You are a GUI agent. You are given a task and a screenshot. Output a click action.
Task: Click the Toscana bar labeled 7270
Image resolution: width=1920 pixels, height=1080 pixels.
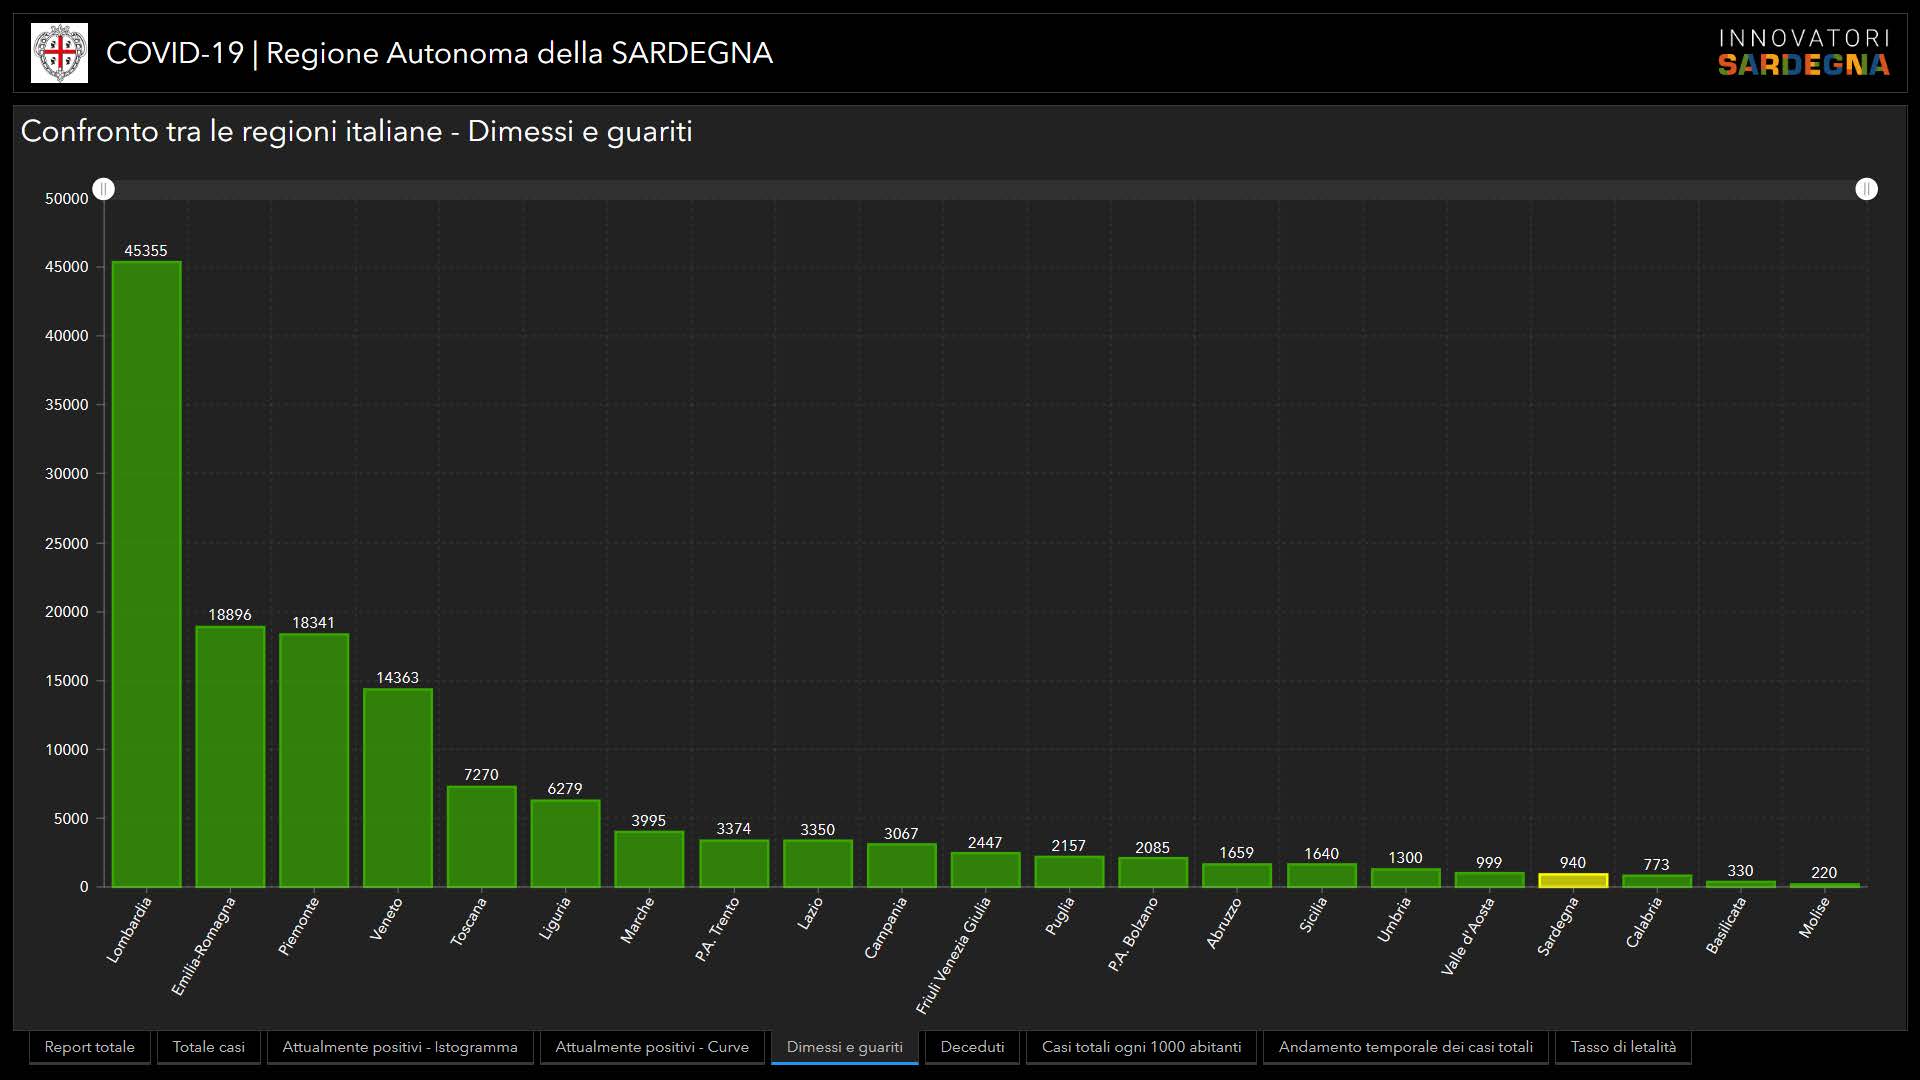coord(481,837)
